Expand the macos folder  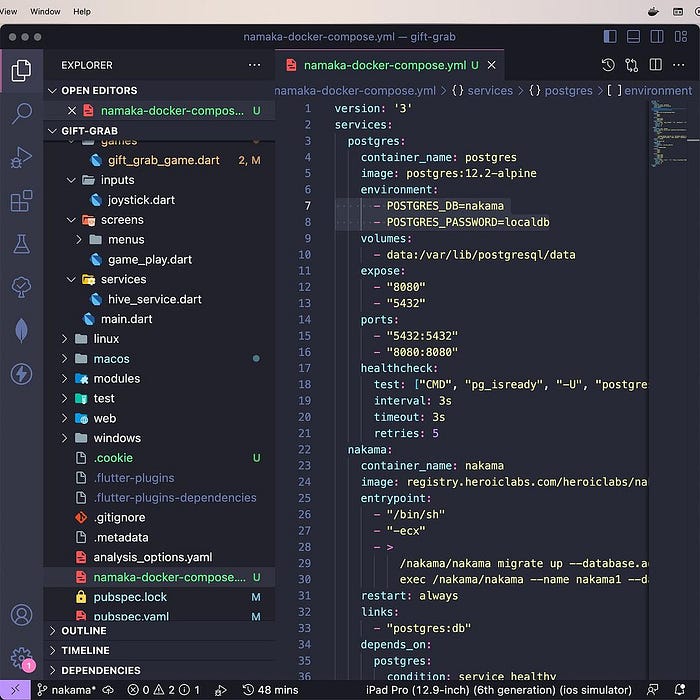(x=111, y=359)
